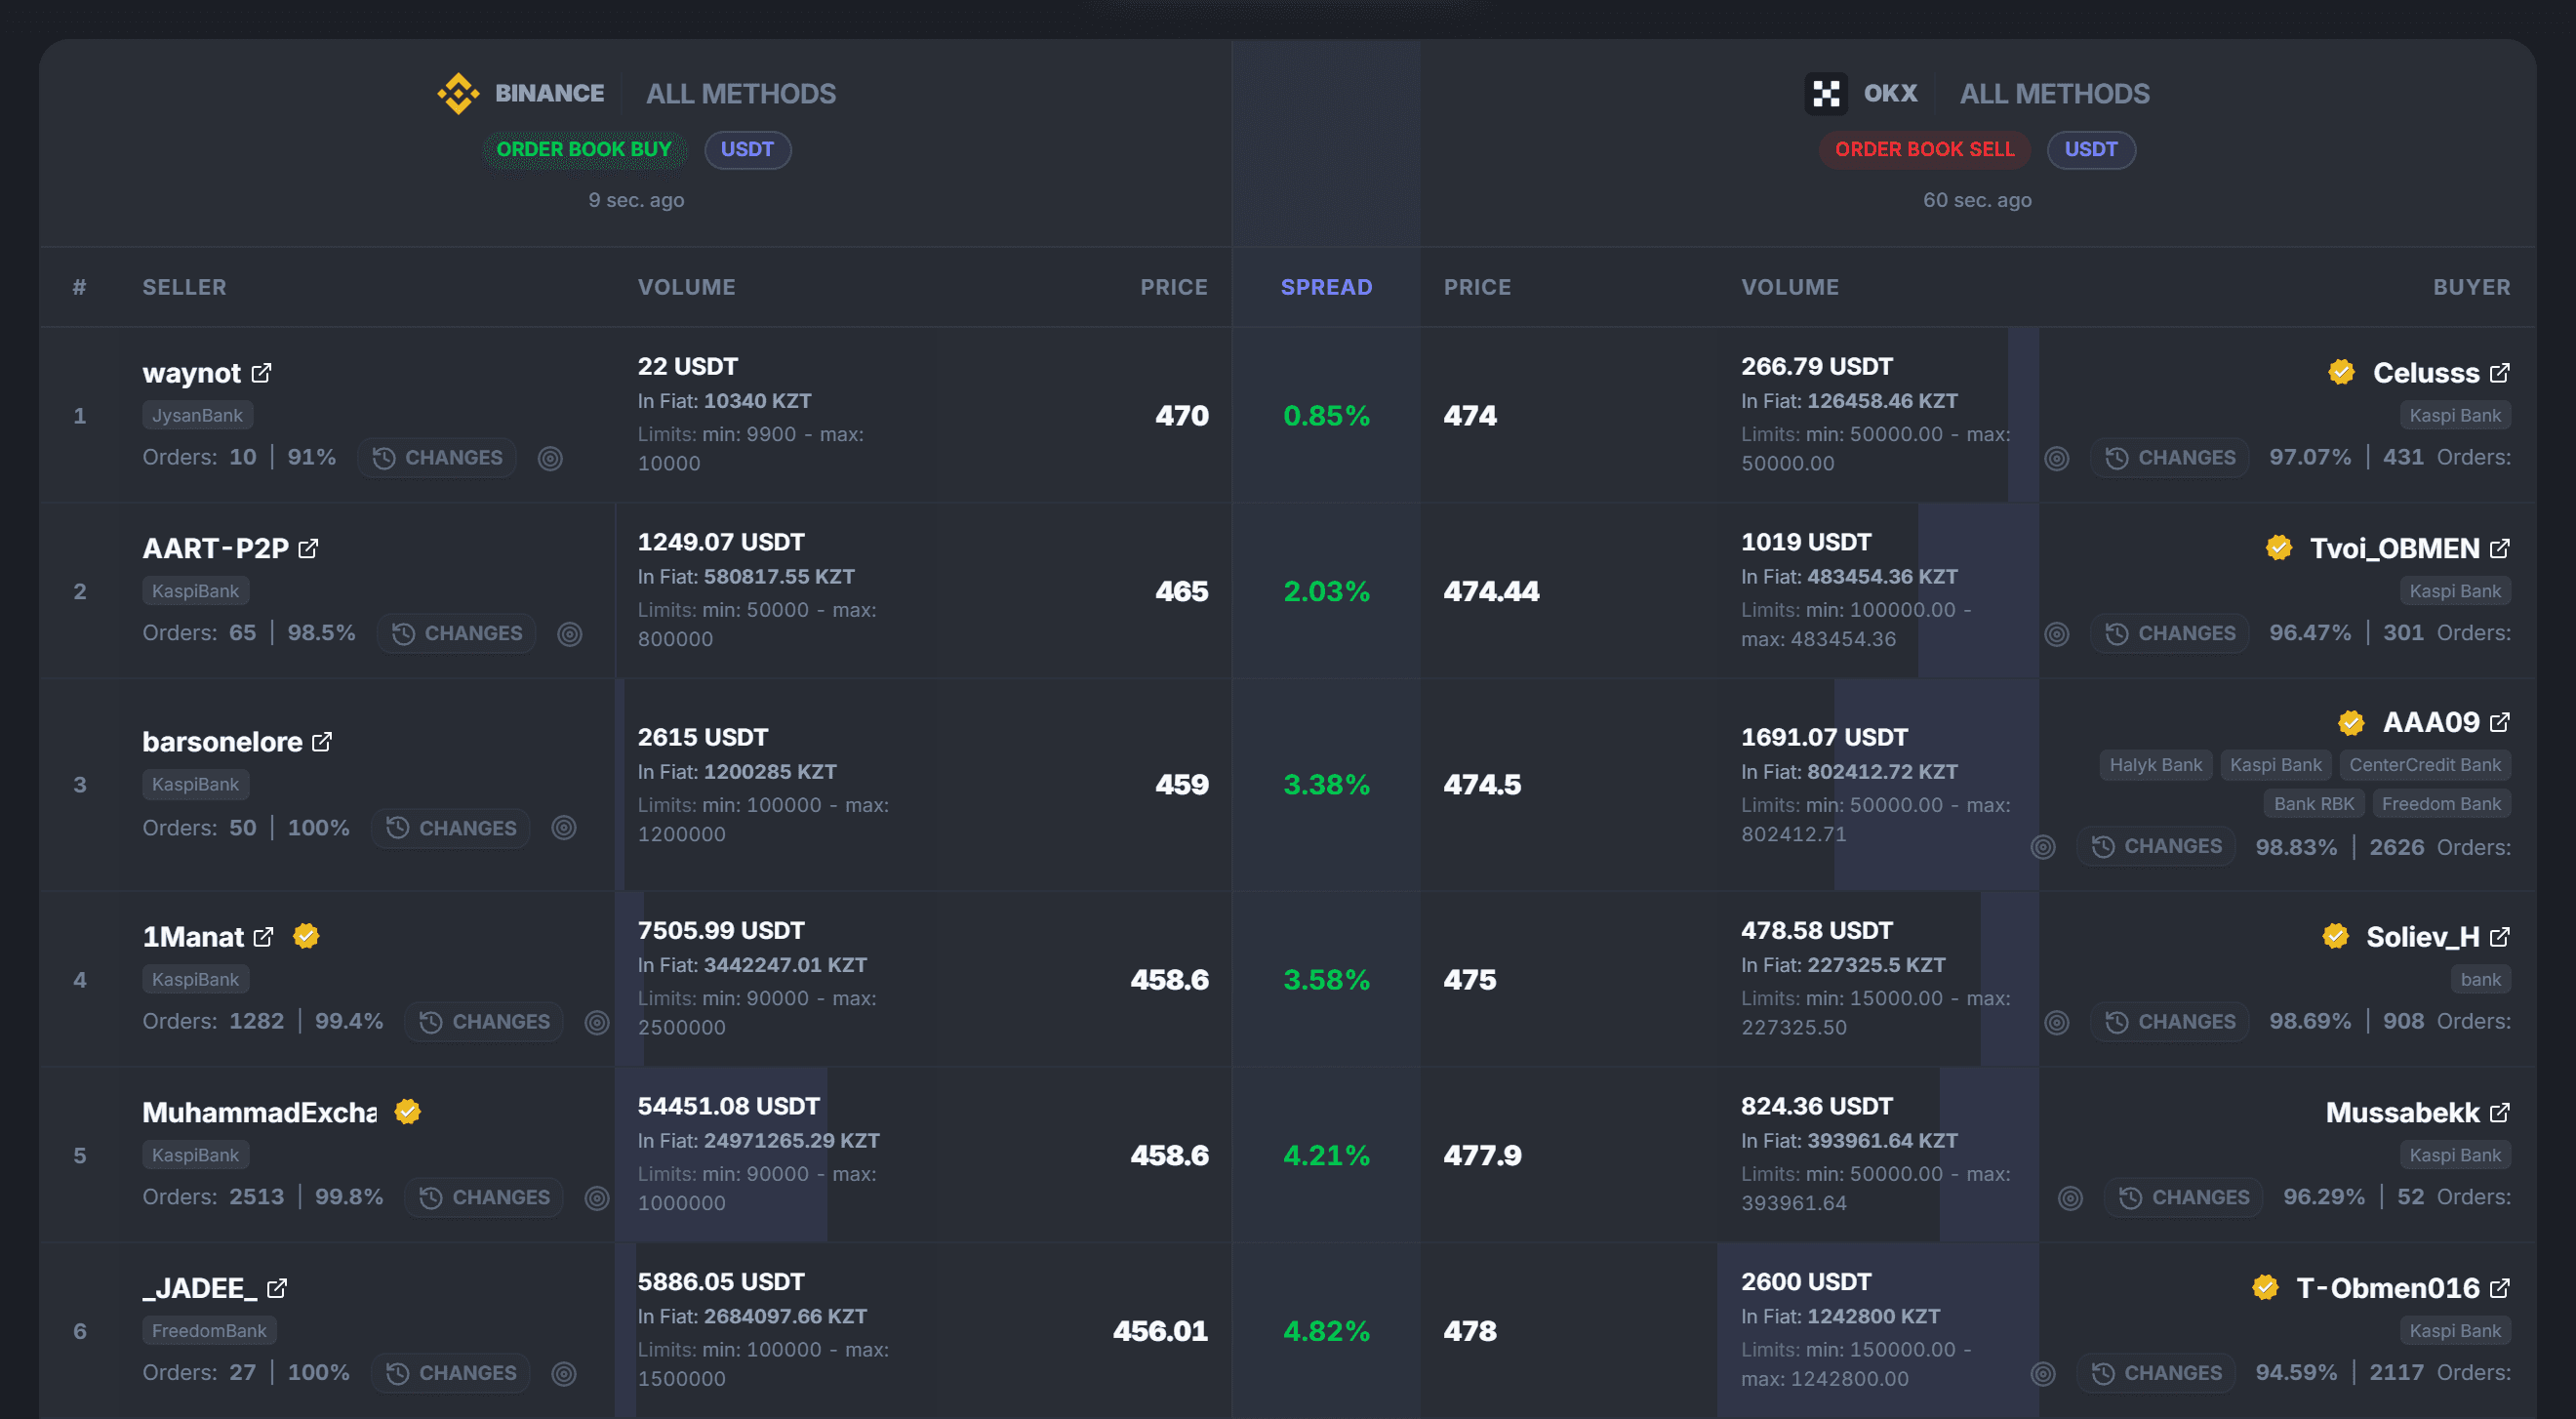This screenshot has height=1419, width=2576.
Task: Open Celusss external profile link icon
Action: click(x=2499, y=373)
